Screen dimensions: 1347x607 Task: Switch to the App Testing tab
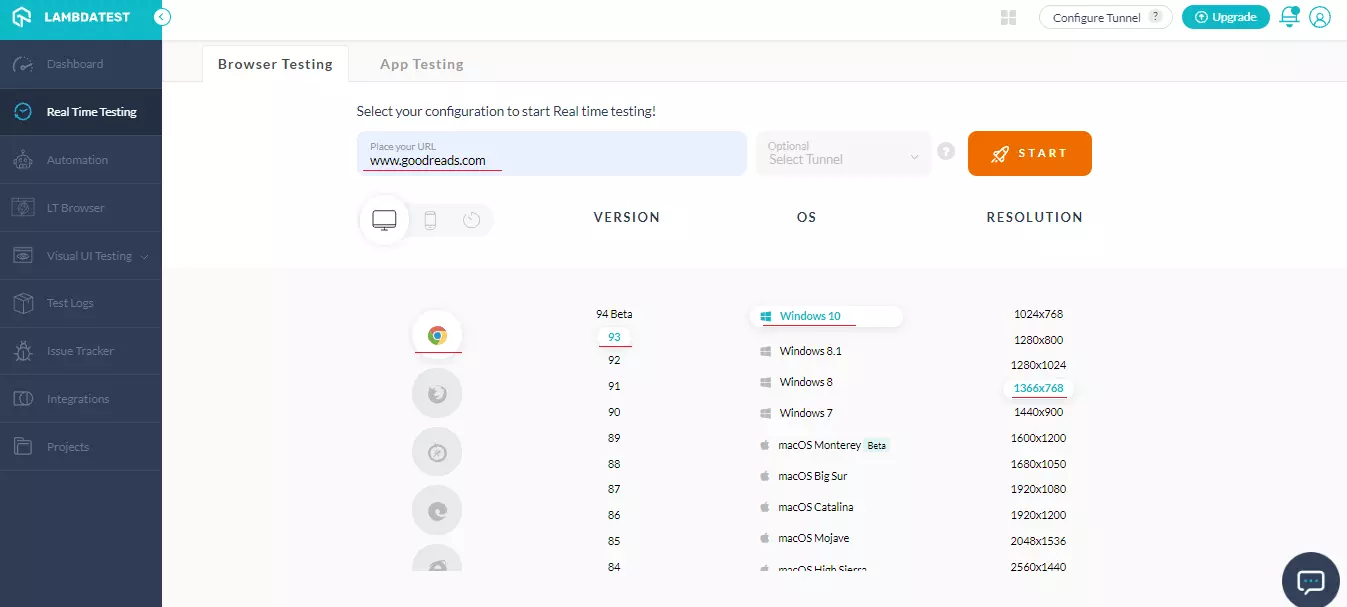421,64
